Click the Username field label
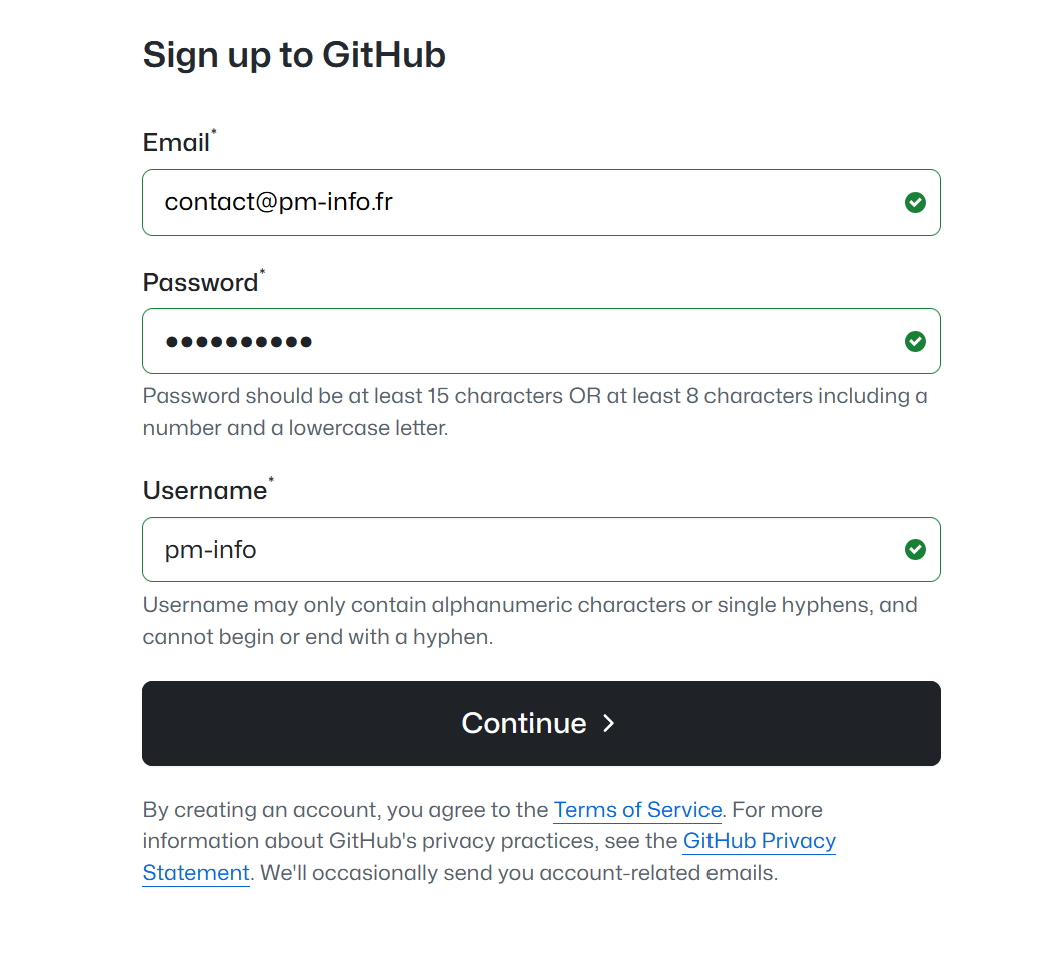This screenshot has width=1058, height=957. 205,491
